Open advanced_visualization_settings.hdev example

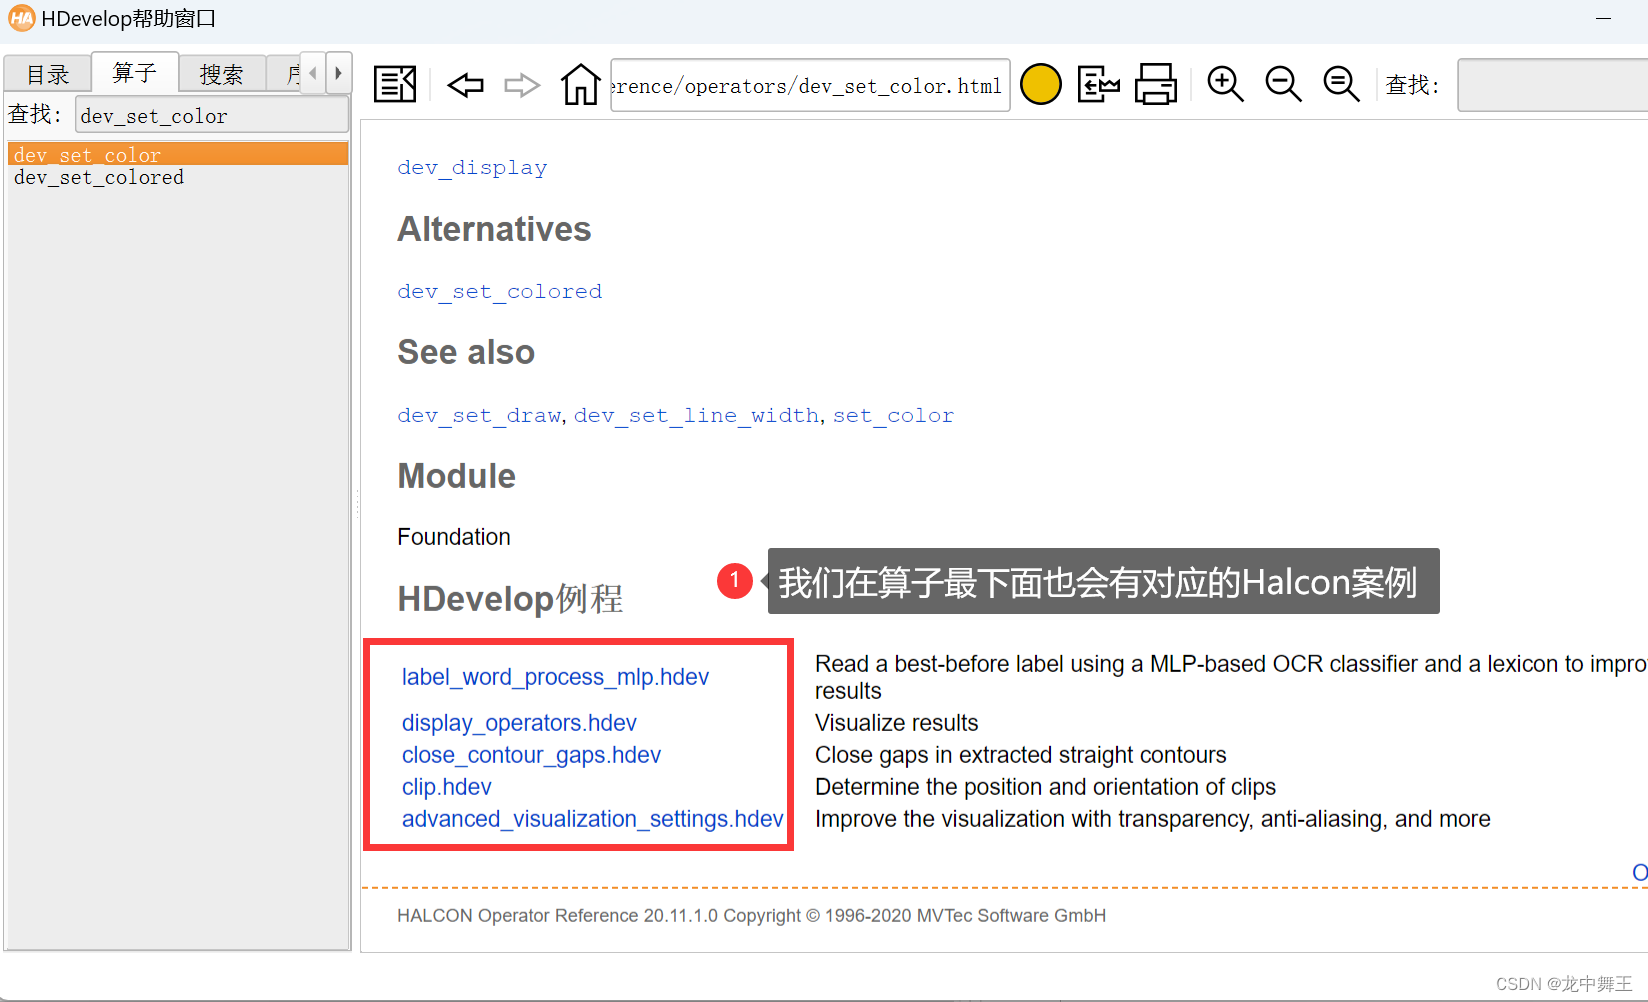pos(592,819)
